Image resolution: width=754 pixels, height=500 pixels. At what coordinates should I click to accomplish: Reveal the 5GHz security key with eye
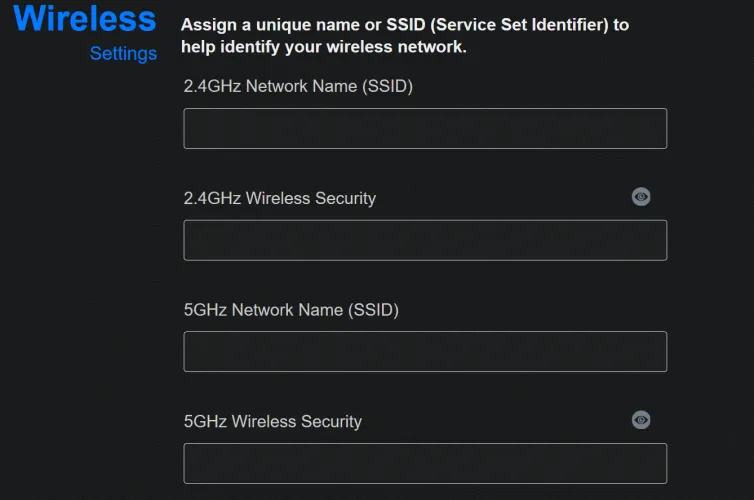click(641, 420)
